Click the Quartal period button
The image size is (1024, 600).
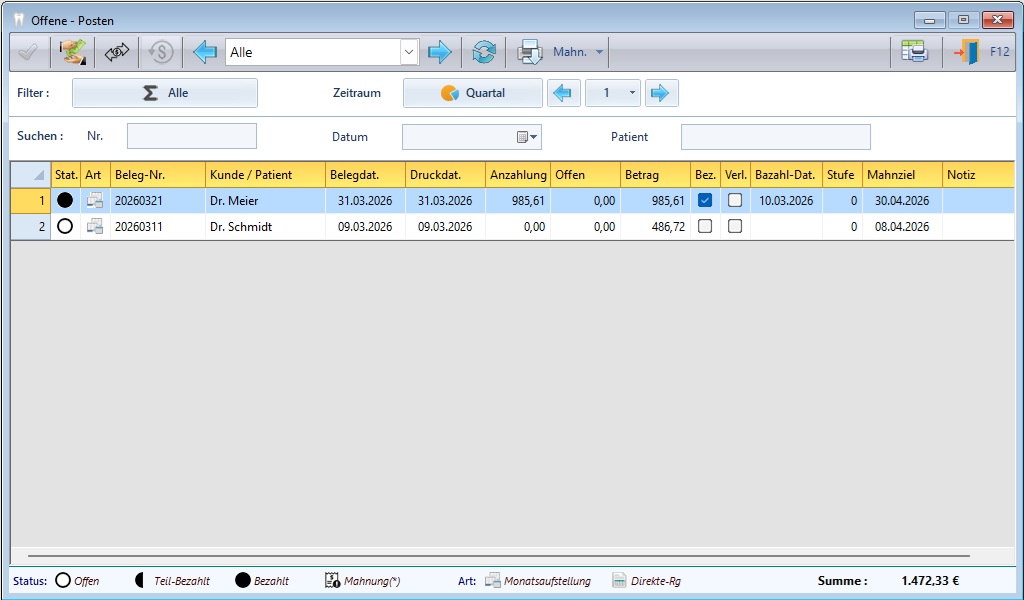(473, 93)
